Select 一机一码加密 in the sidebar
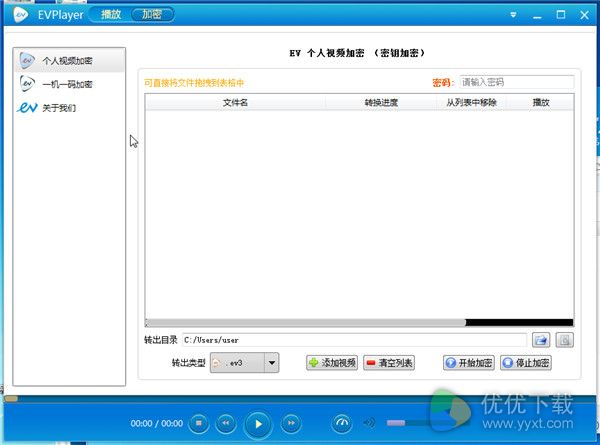This screenshot has height=445, width=600. click(x=69, y=84)
